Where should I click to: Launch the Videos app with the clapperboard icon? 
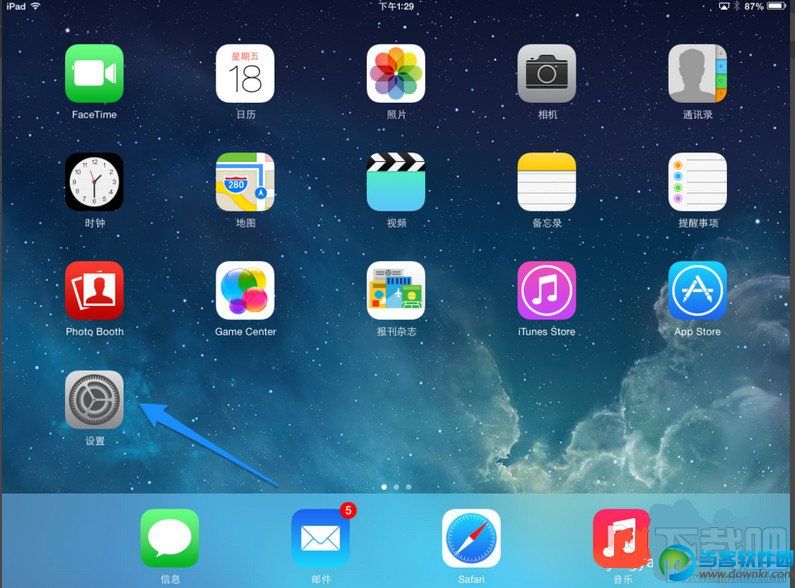tap(396, 182)
